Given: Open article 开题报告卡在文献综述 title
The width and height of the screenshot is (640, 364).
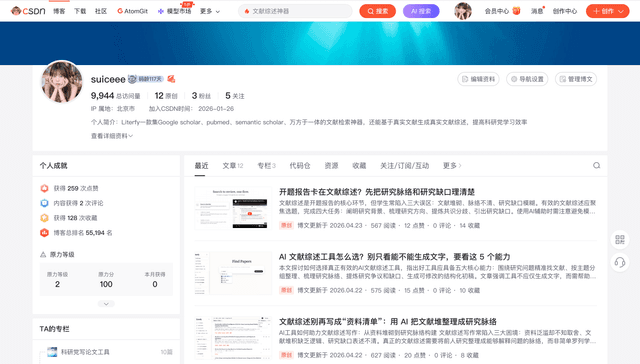Looking at the screenshot, I should click(377, 192).
